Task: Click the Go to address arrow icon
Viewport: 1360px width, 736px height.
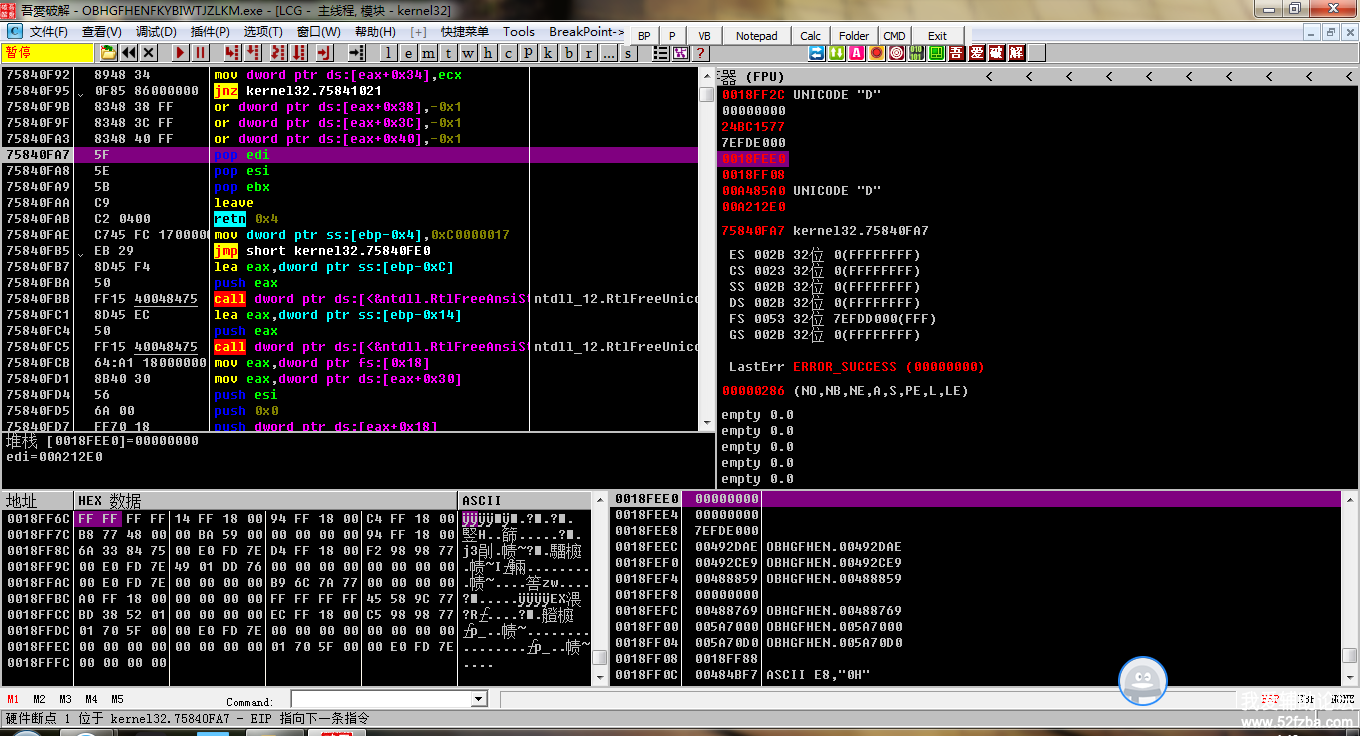Action: pyautogui.click(x=357, y=52)
